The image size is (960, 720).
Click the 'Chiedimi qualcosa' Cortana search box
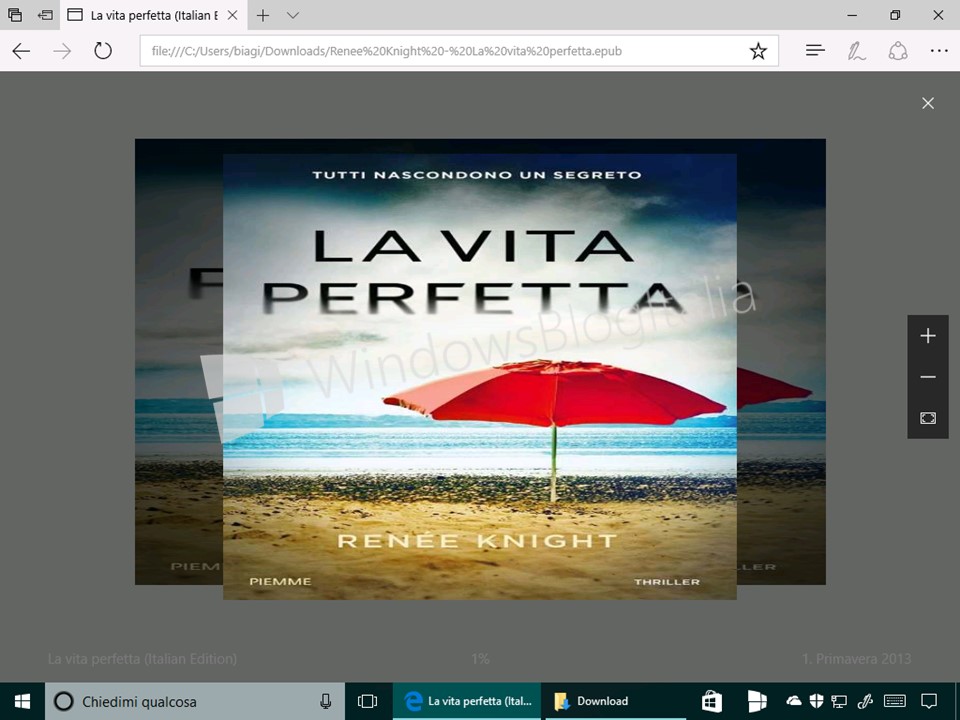(195, 701)
